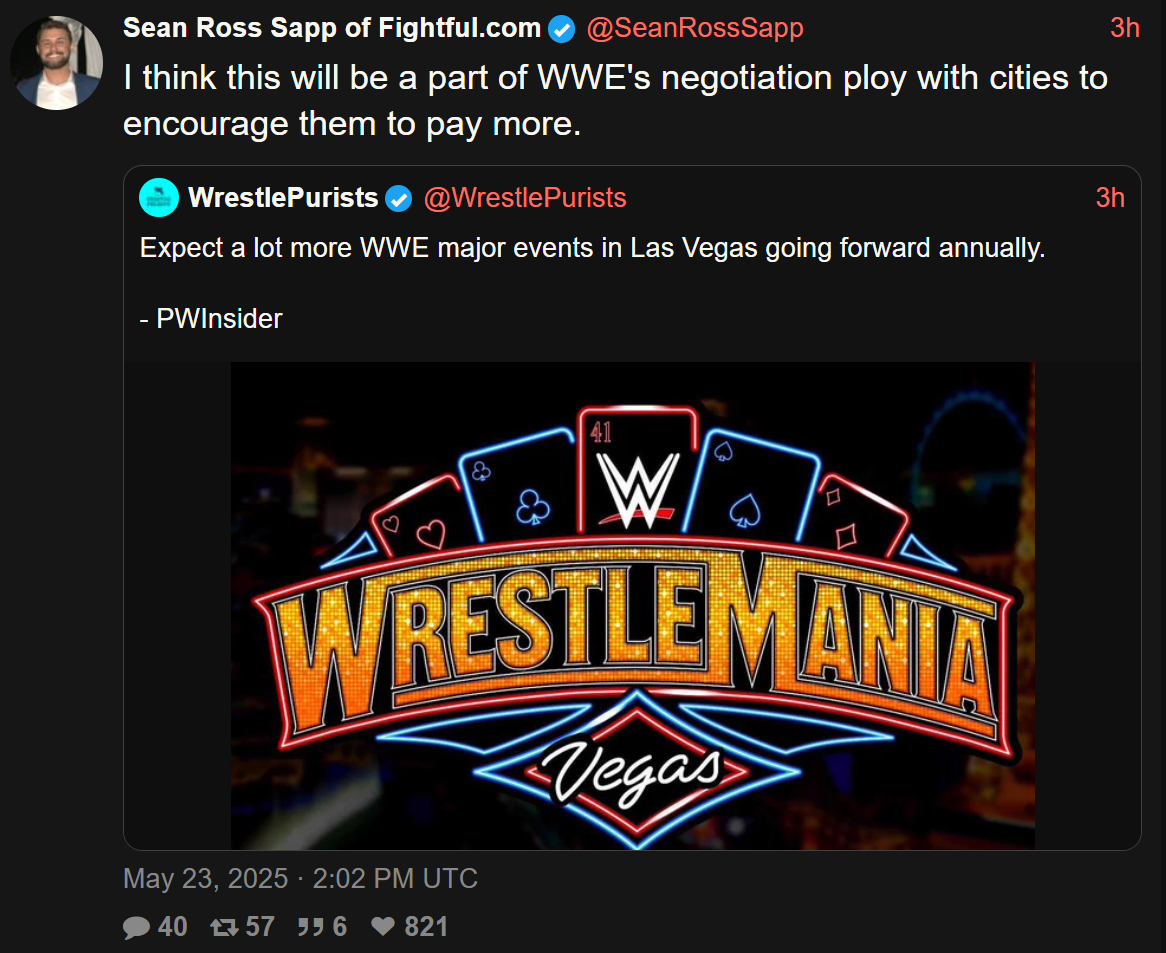Click the 821 likes count
Viewport: 1166px width, 953px height.
[426, 927]
